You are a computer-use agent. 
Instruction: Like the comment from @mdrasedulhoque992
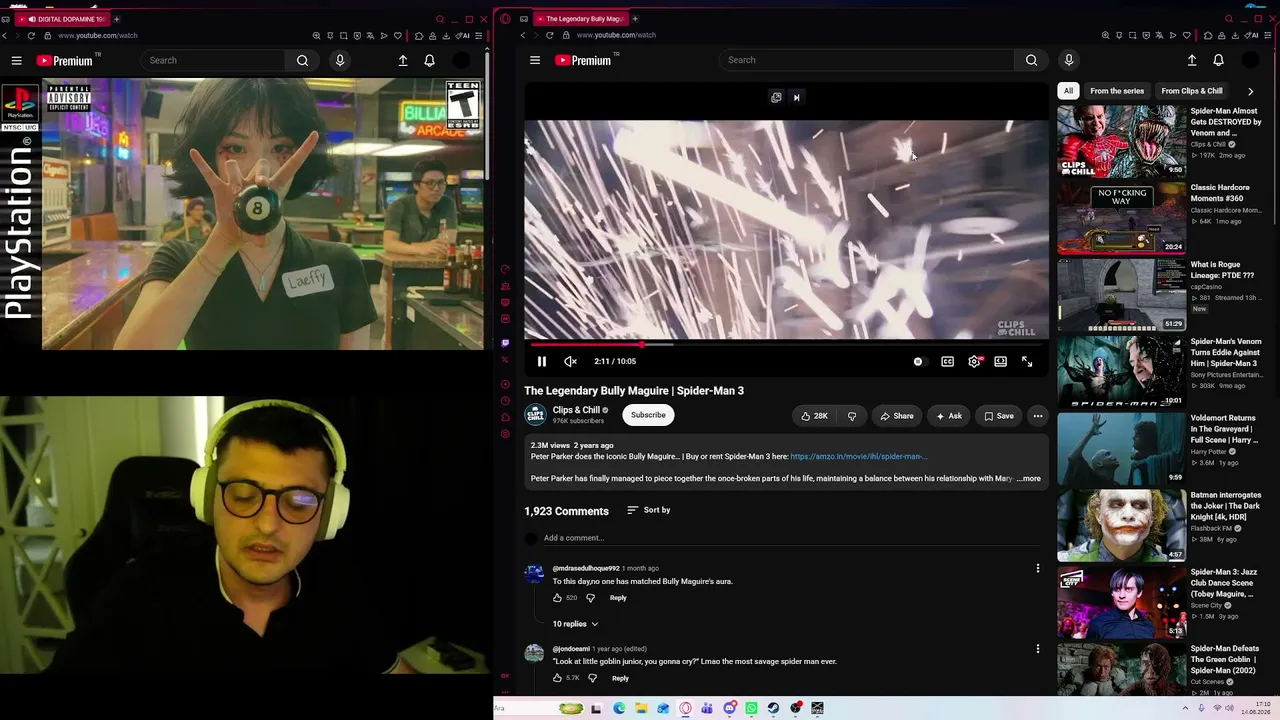pyautogui.click(x=558, y=598)
